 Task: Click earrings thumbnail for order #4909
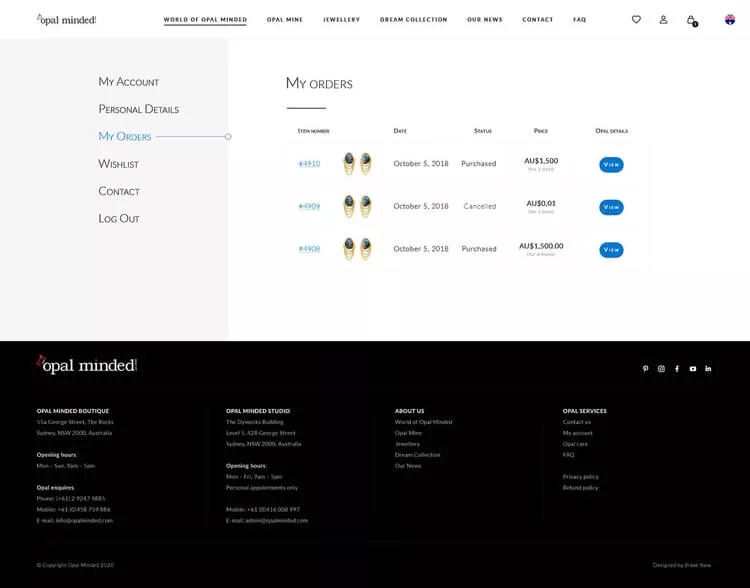[357, 206]
